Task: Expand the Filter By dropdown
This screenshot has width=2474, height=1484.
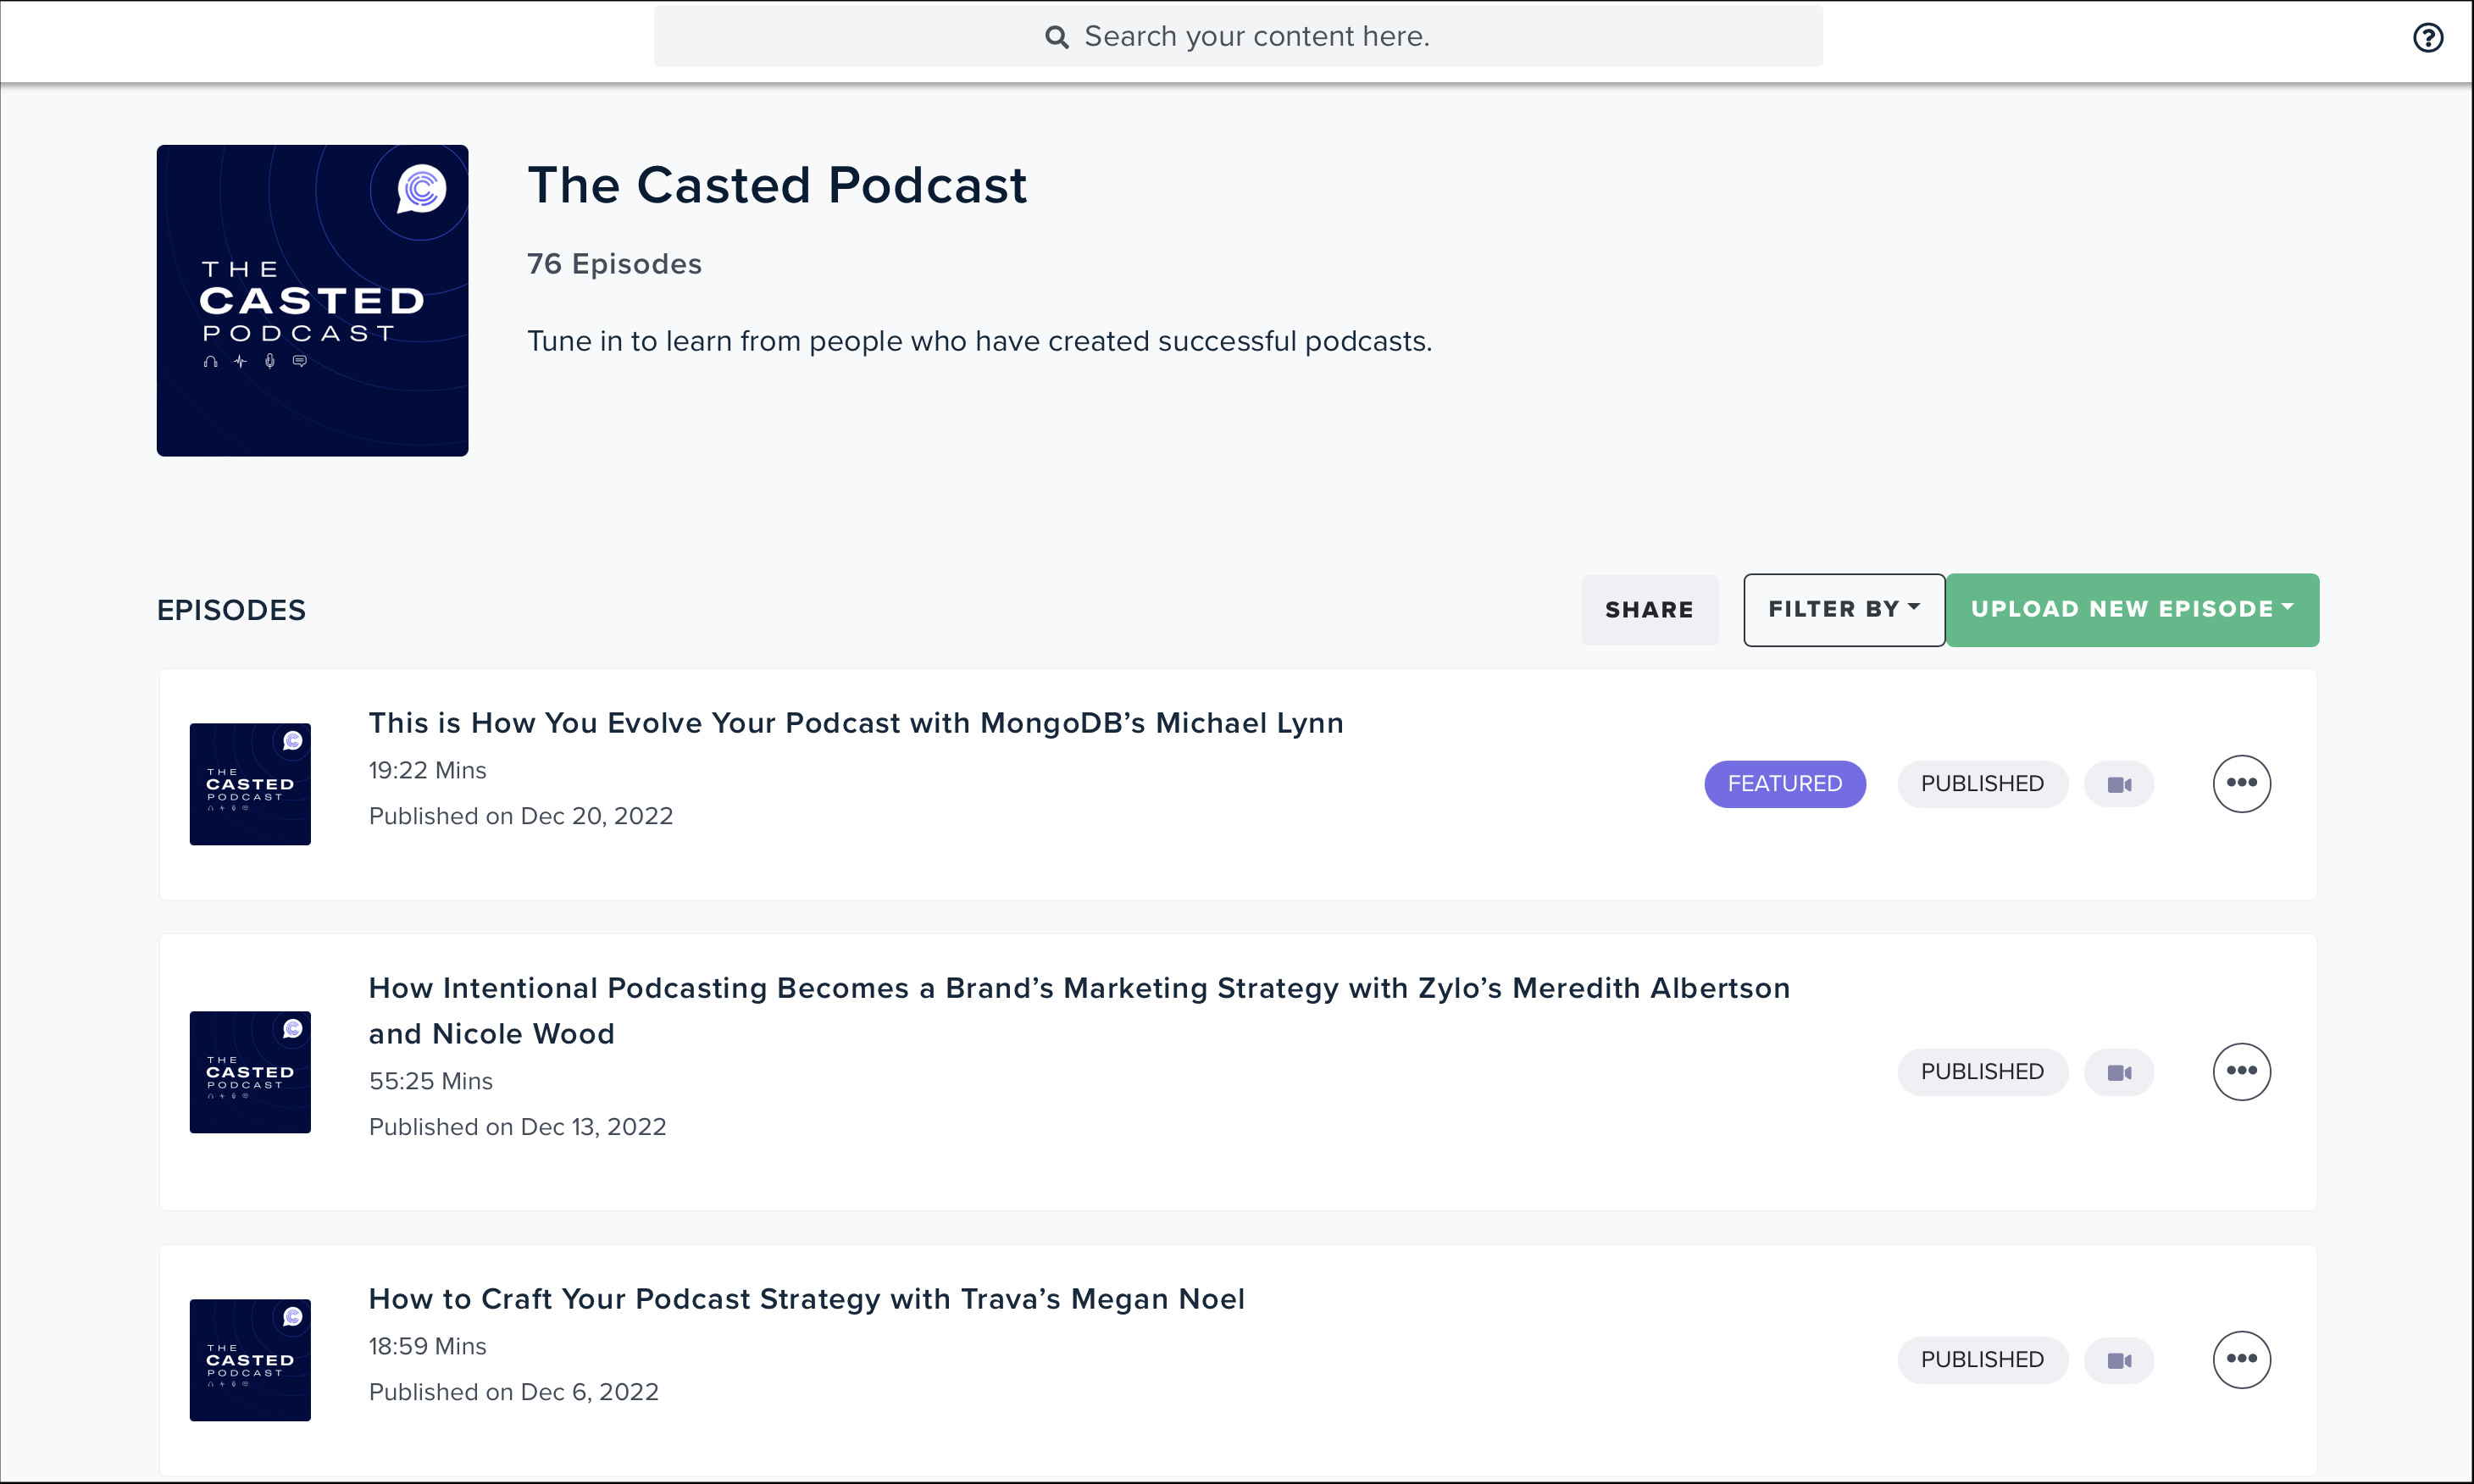Action: [1844, 610]
